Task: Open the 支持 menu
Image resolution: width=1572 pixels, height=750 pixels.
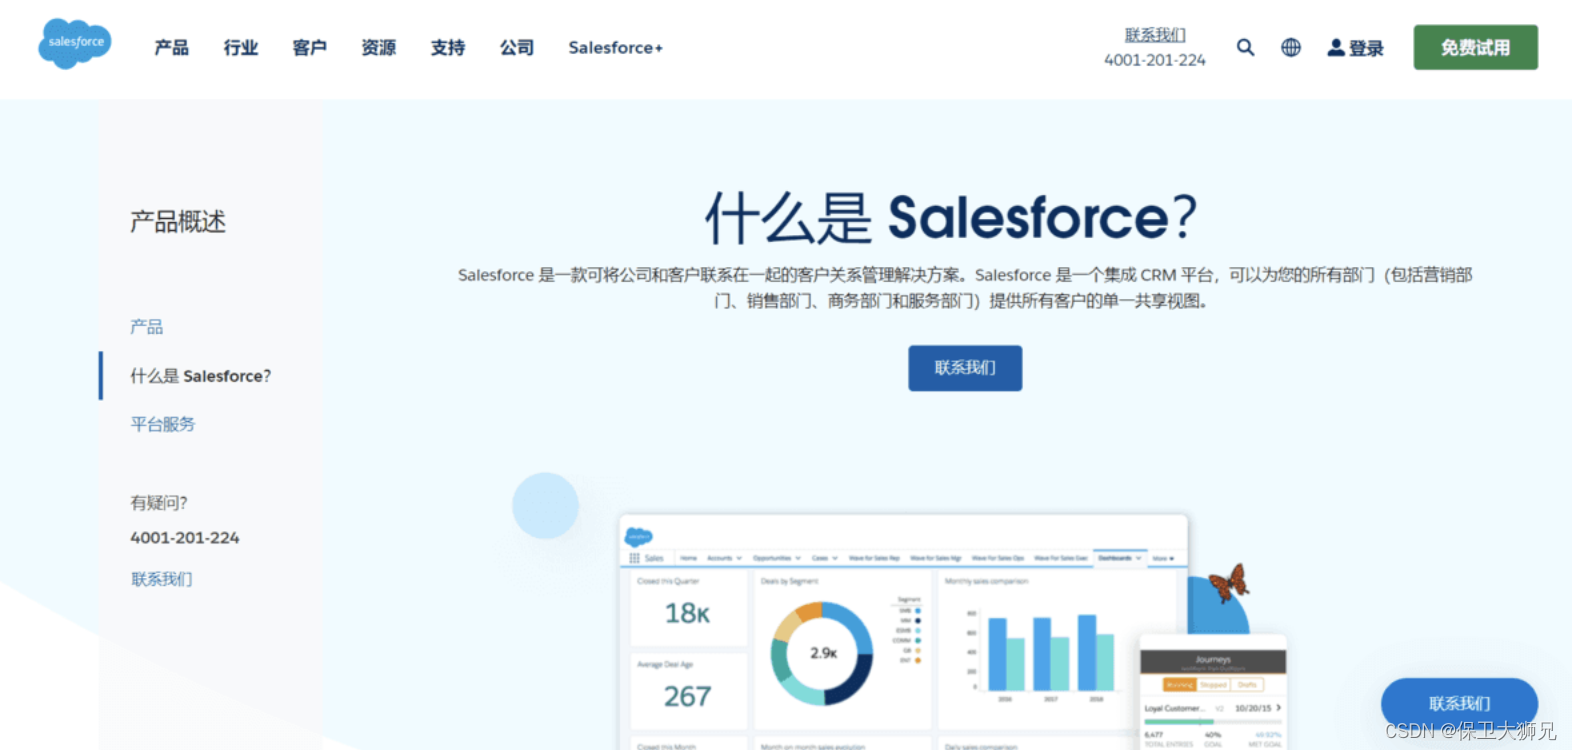Action: [x=448, y=47]
